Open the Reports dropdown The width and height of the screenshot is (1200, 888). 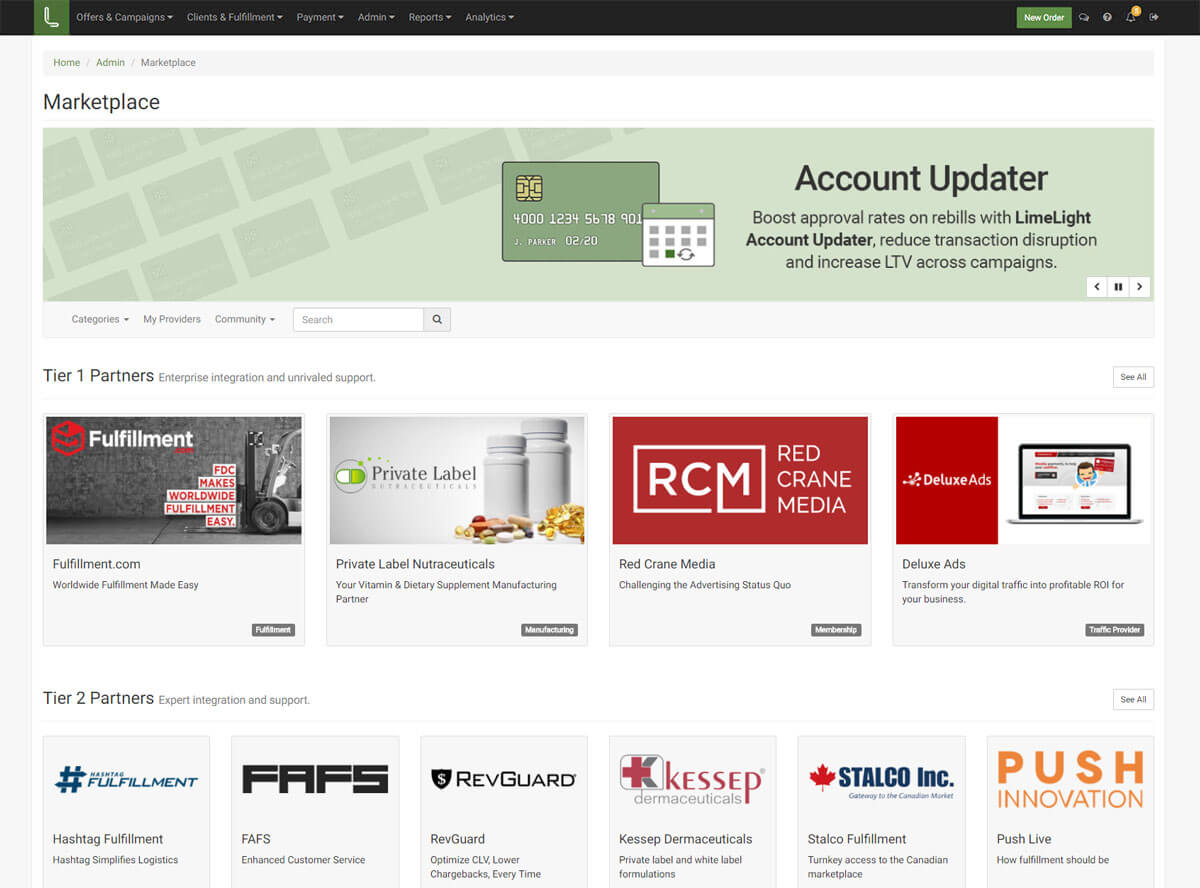tap(430, 17)
